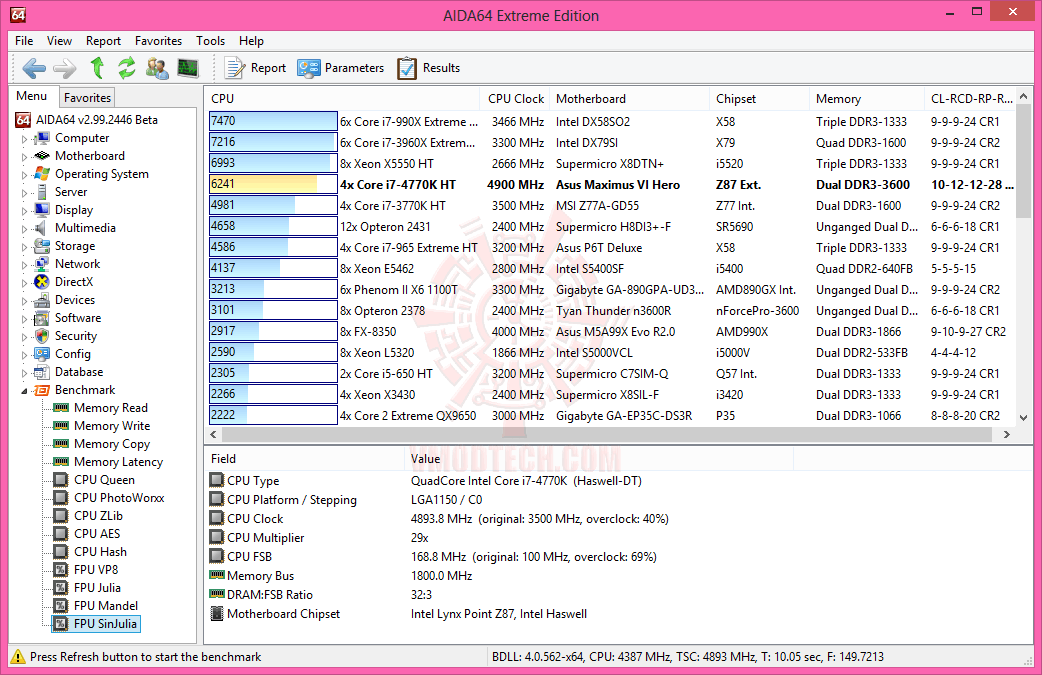This screenshot has height=675, width=1042.
Task: Expand the Multimedia tree node
Action: 25,228
